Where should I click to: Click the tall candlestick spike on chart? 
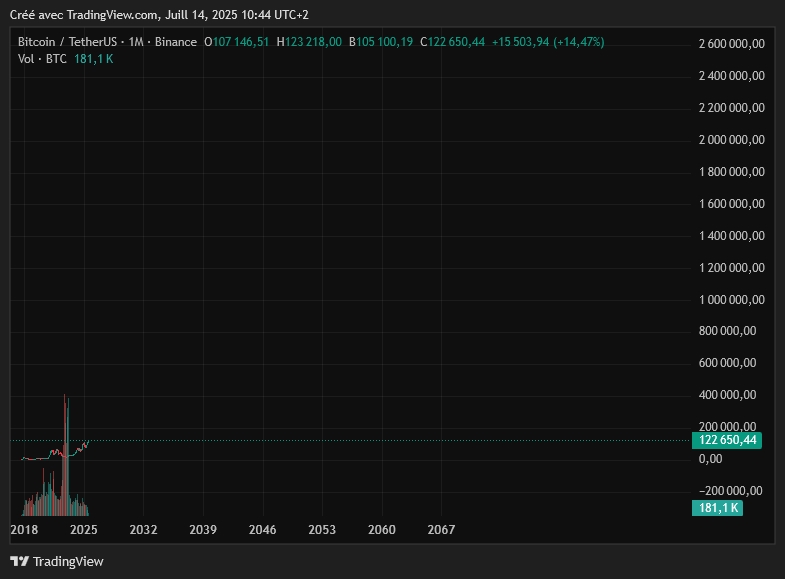coord(66,420)
